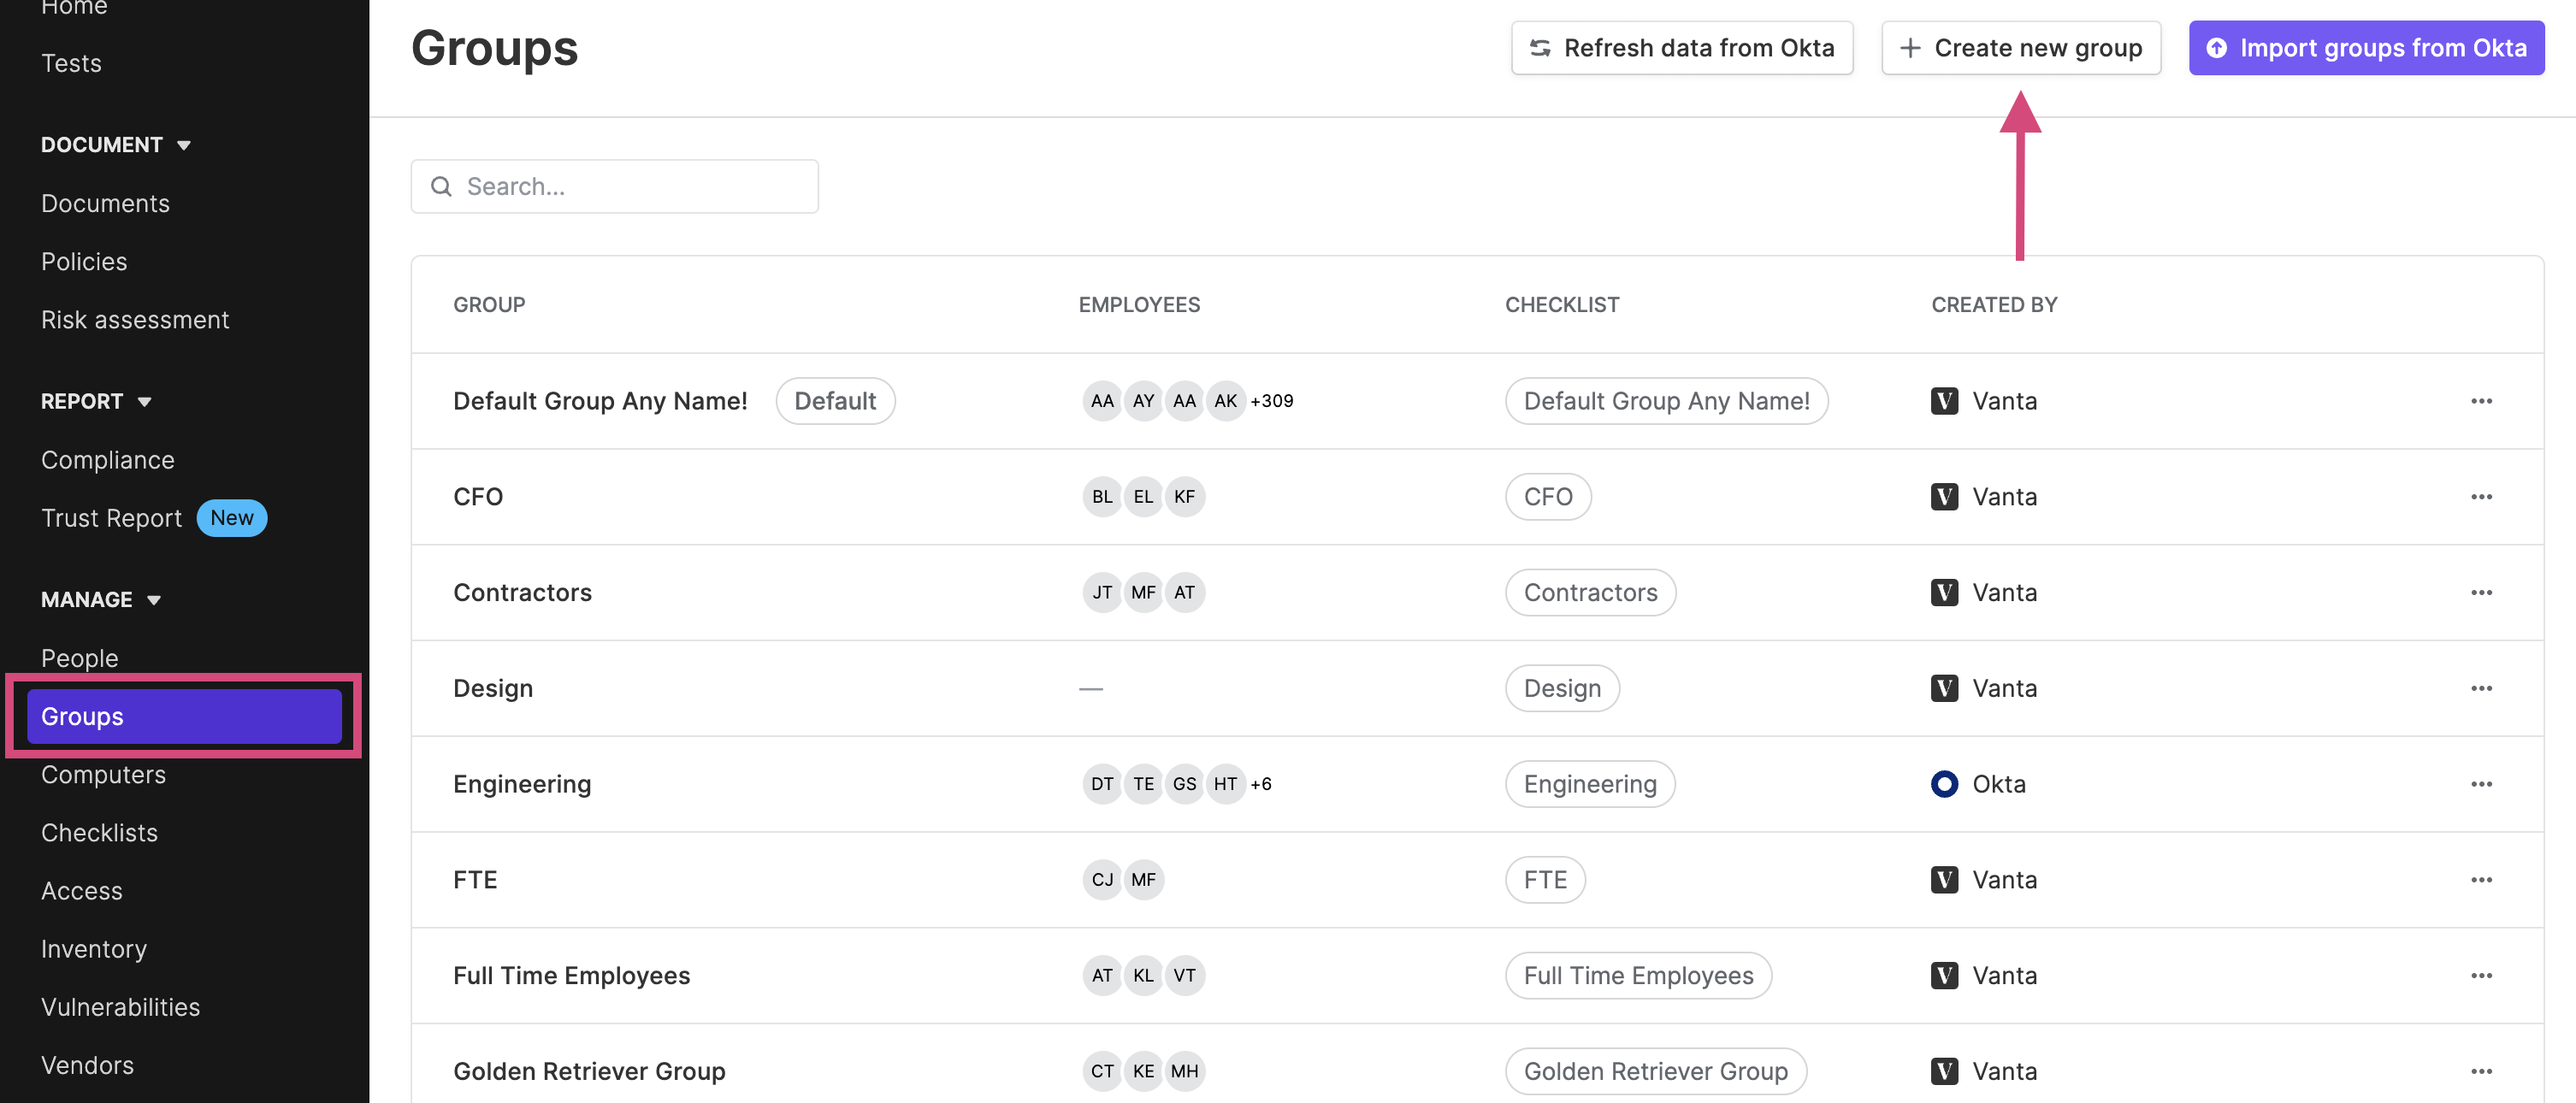
Task: Click avatar BL in CFO row
Action: point(1102,497)
